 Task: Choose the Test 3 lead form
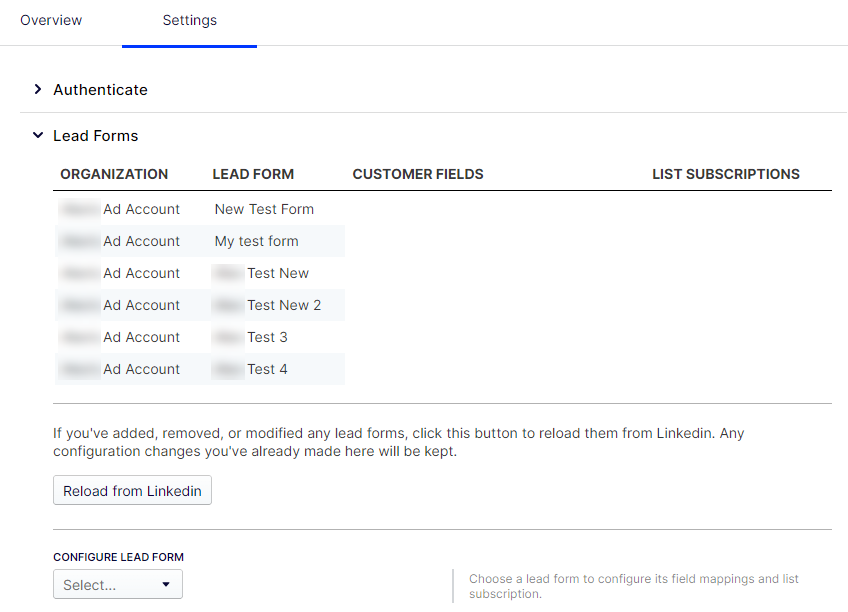pyautogui.click(x=267, y=337)
